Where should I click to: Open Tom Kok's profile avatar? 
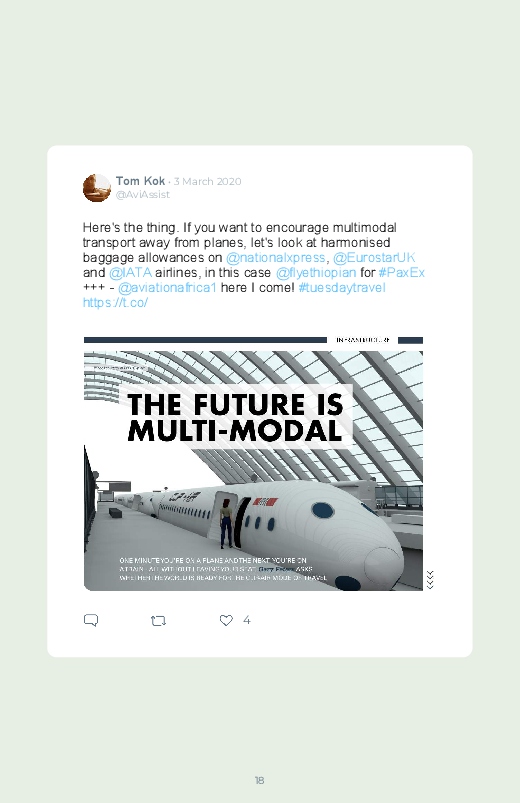click(x=97, y=187)
